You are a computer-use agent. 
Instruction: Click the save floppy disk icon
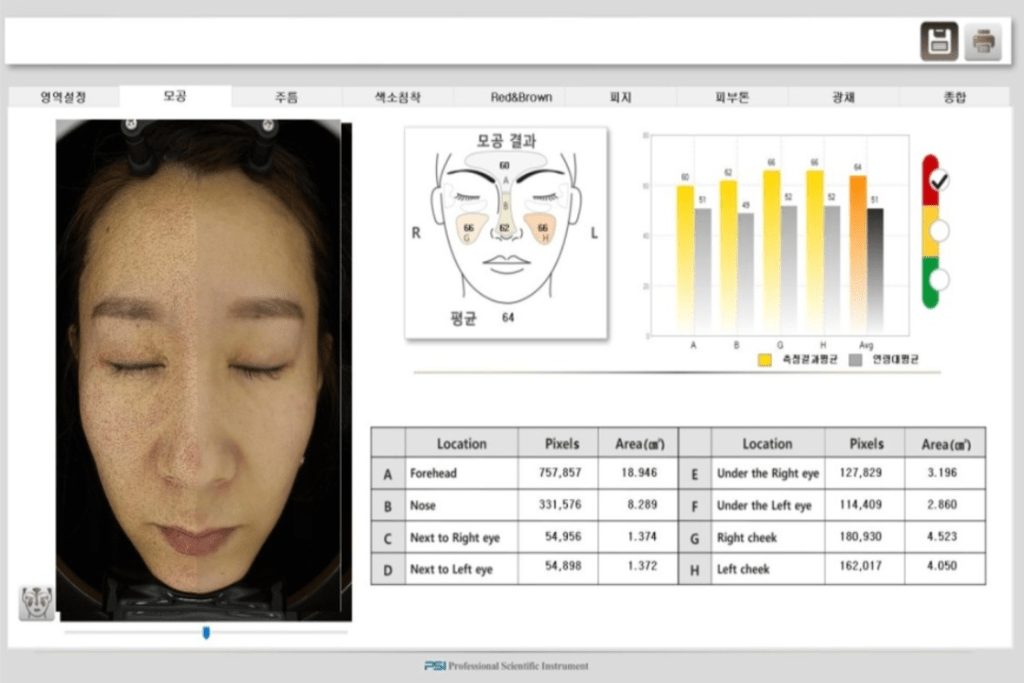click(x=939, y=42)
